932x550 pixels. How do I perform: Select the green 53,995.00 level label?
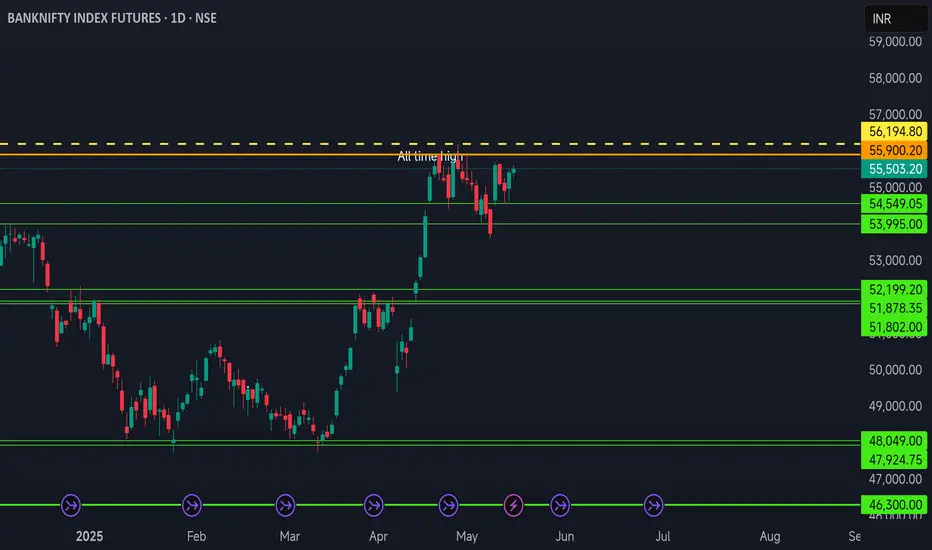894,224
